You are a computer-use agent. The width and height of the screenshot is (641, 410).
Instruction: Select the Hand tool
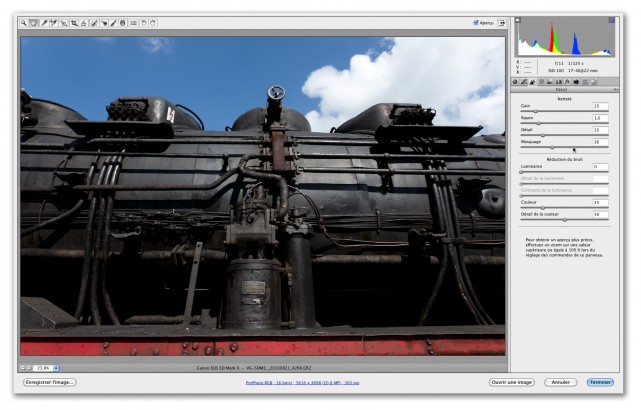point(34,23)
